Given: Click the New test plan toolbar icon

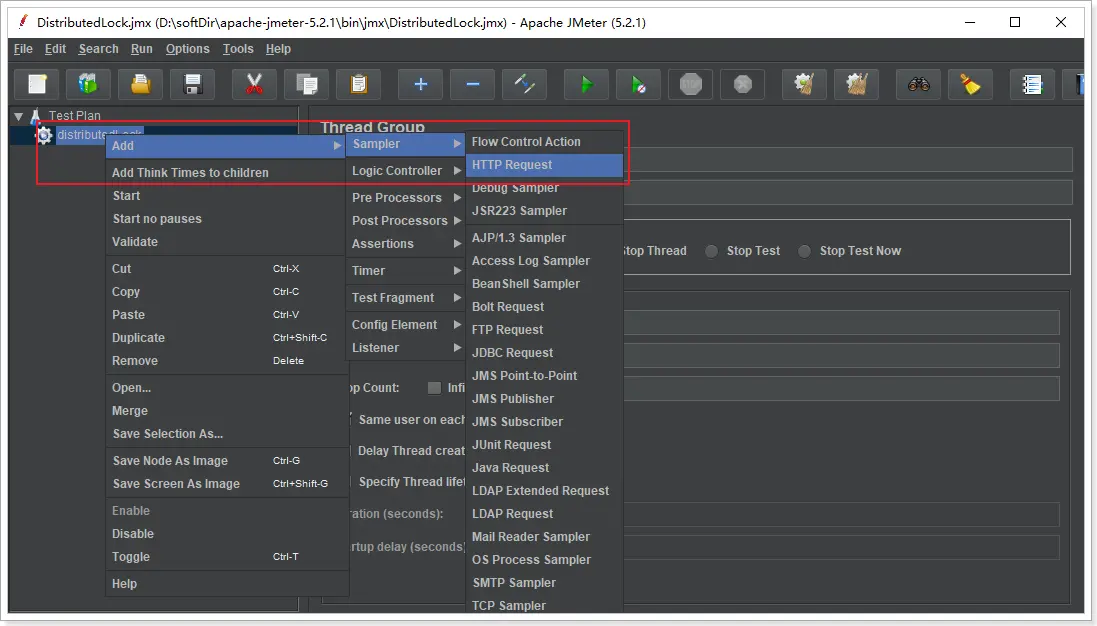Looking at the screenshot, I should [x=37, y=85].
